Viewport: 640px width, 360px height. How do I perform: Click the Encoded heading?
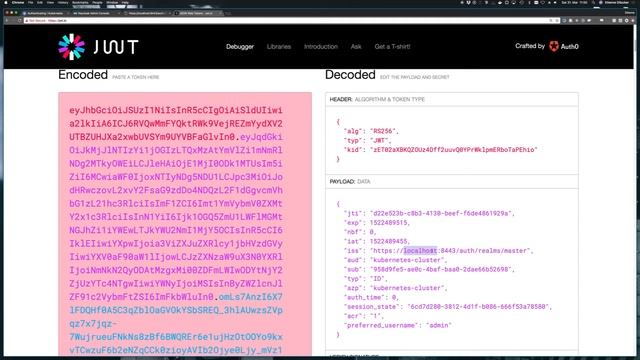pyautogui.click(x=83, y=75)
